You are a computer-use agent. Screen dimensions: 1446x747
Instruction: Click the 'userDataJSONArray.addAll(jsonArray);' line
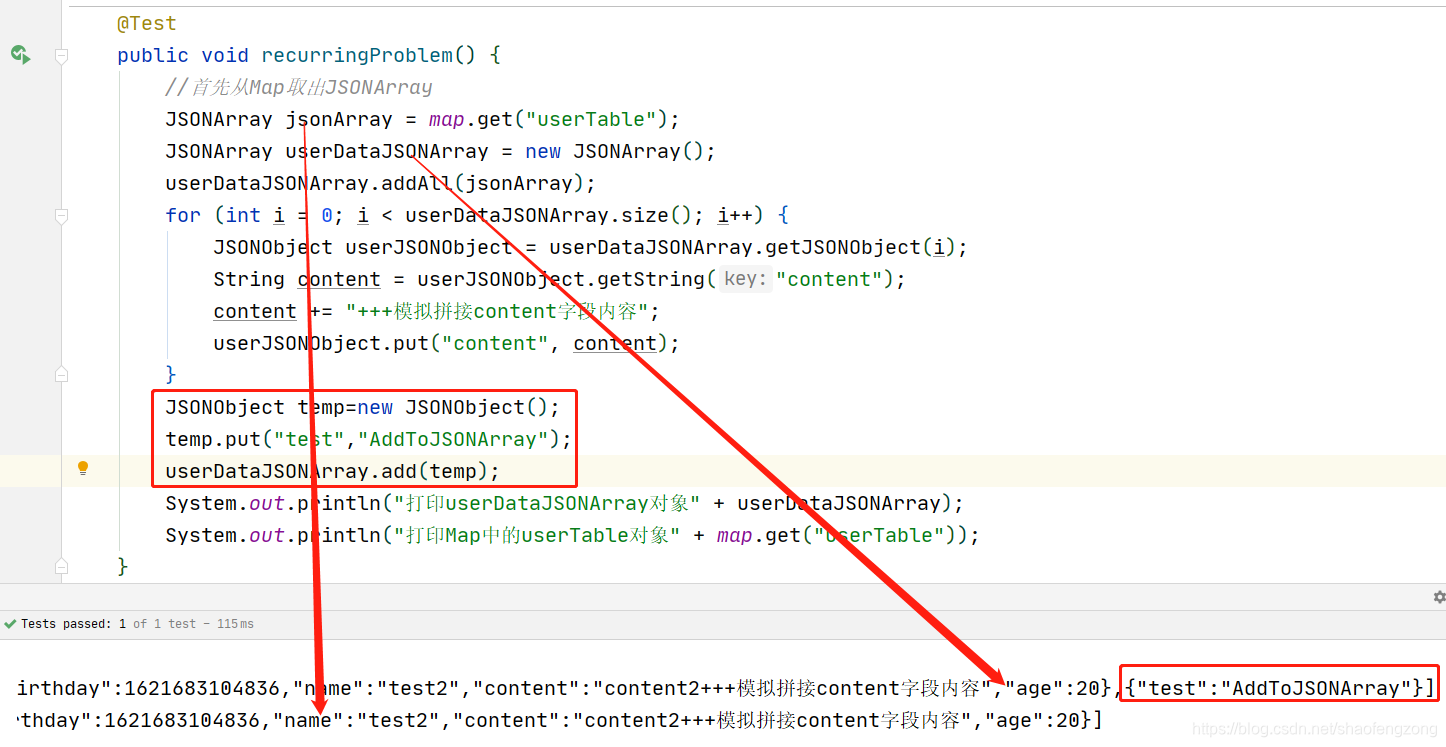pos(380,183)
